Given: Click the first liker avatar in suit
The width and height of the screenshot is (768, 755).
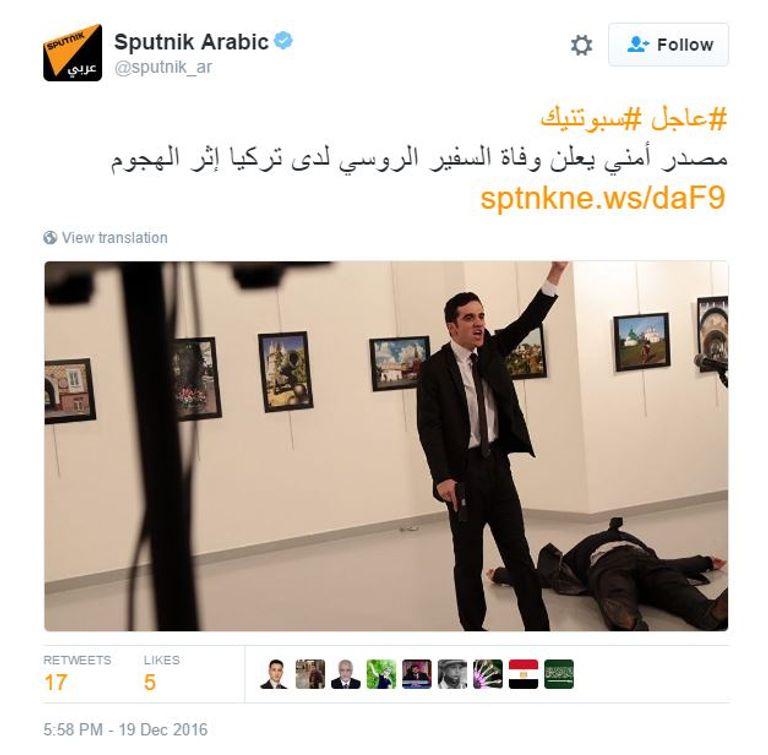Looking at the screenshot, I should click(x=274, y=674).
